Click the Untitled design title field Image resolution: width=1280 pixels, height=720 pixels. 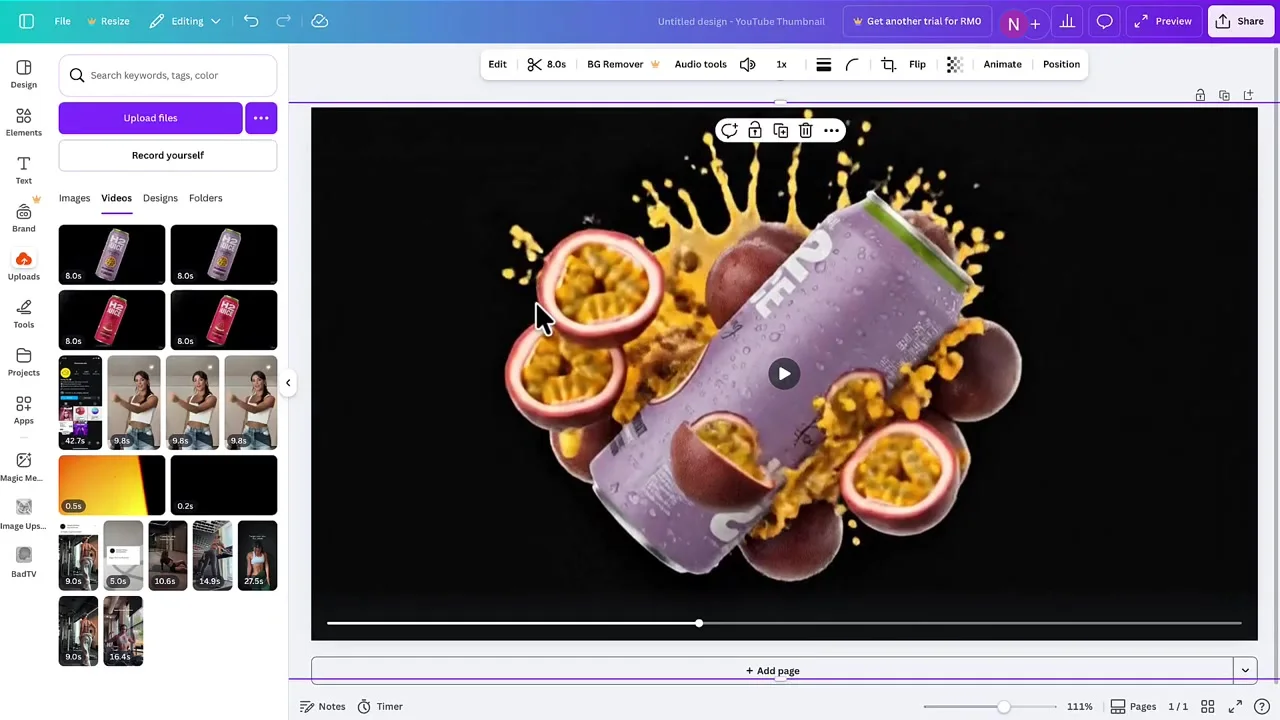(x=741, y=21)
